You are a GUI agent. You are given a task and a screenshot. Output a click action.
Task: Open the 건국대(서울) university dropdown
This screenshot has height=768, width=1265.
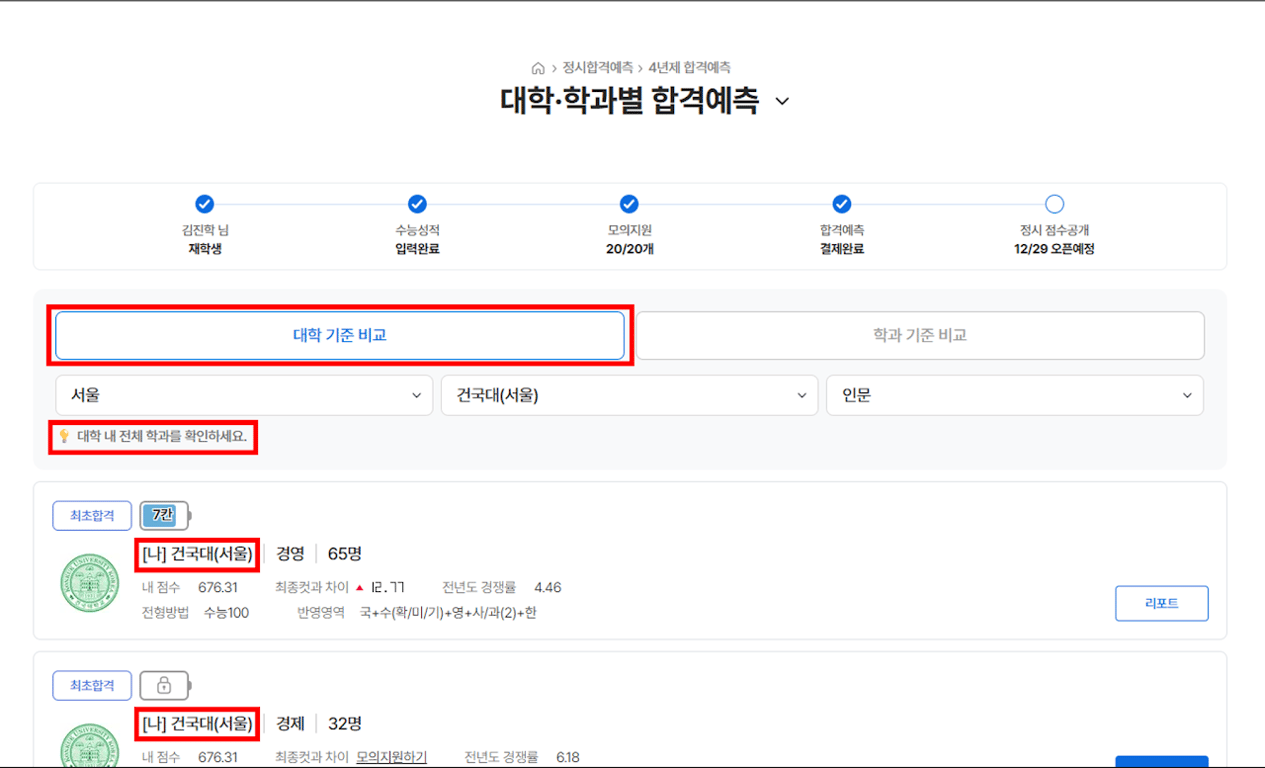pyautogui.click(x=630, y=395)
